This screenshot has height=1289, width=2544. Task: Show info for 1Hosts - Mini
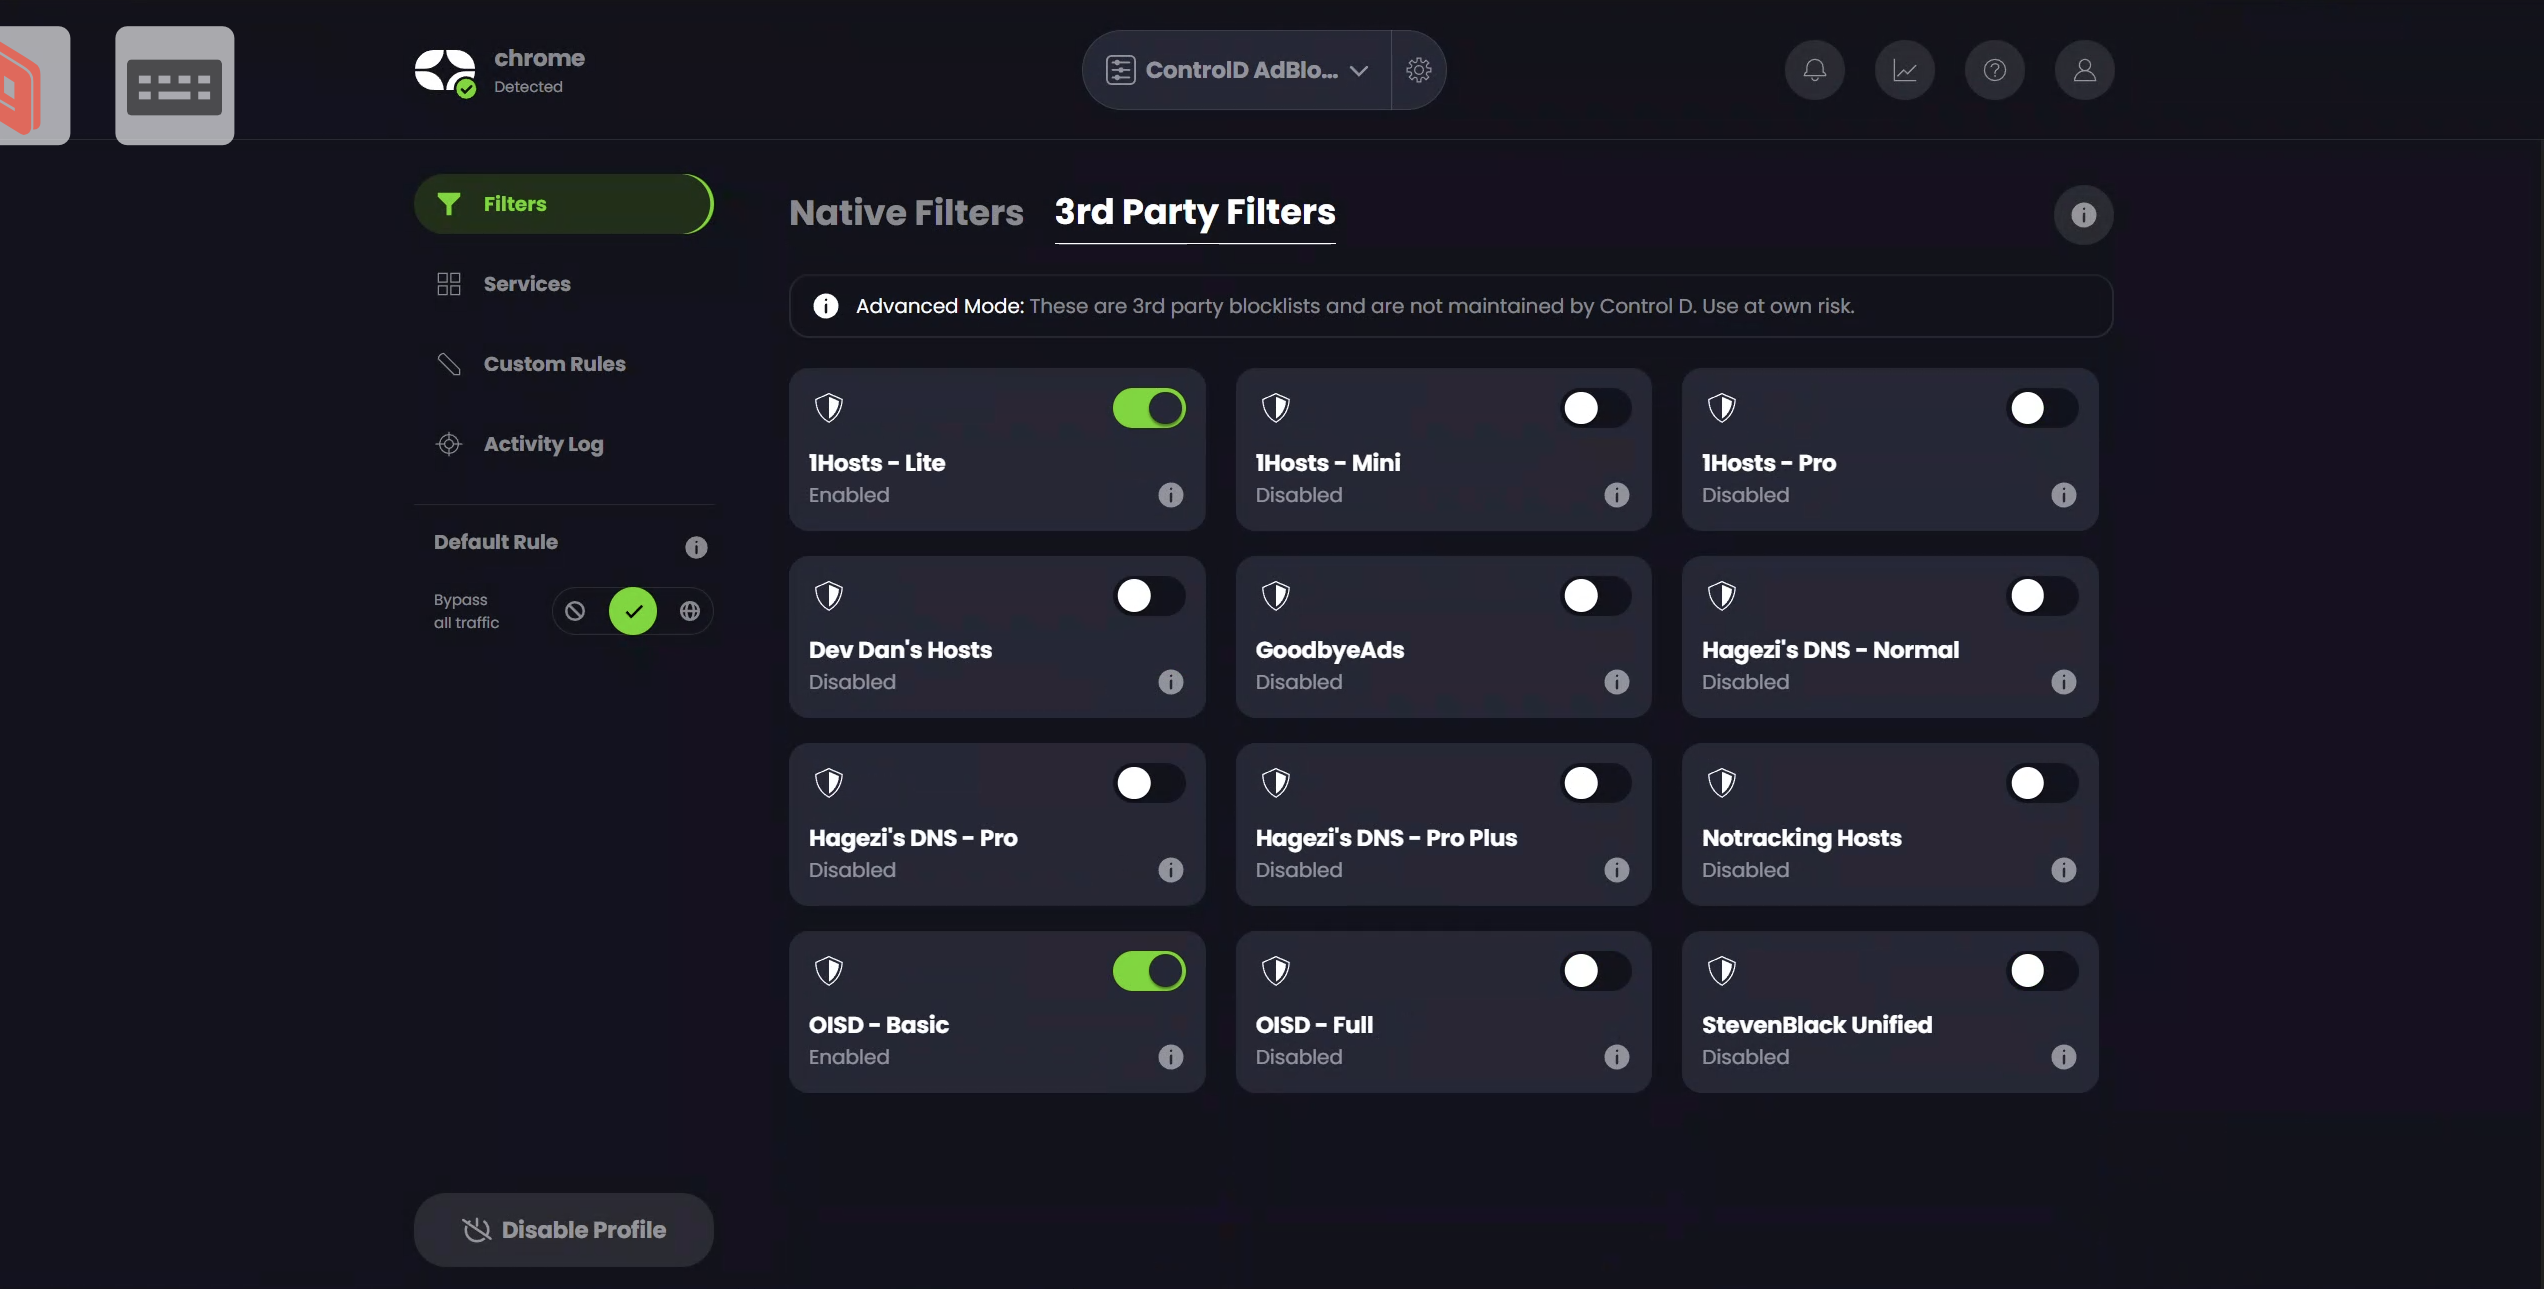tap(1616, 495)
